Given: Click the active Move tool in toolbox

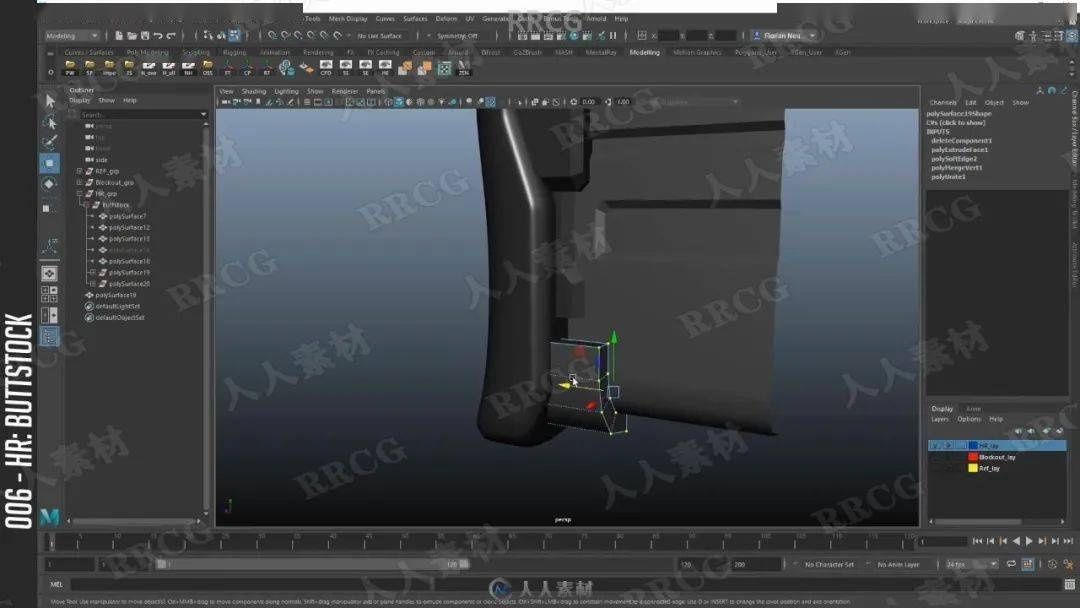Looking at the screenshot, I should point(50,163).
